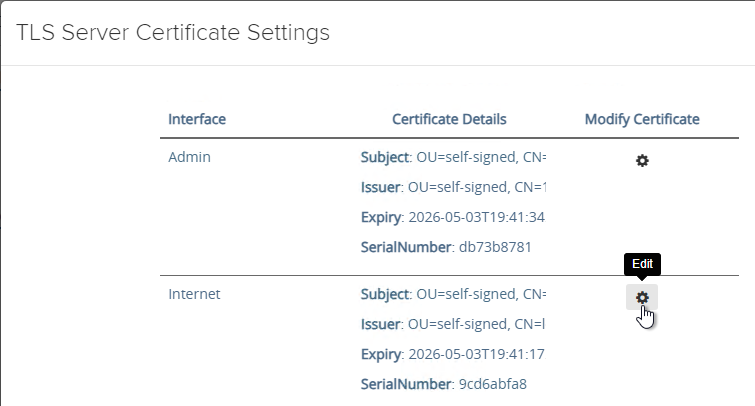Click the Internet interface name

coord(194,294)
